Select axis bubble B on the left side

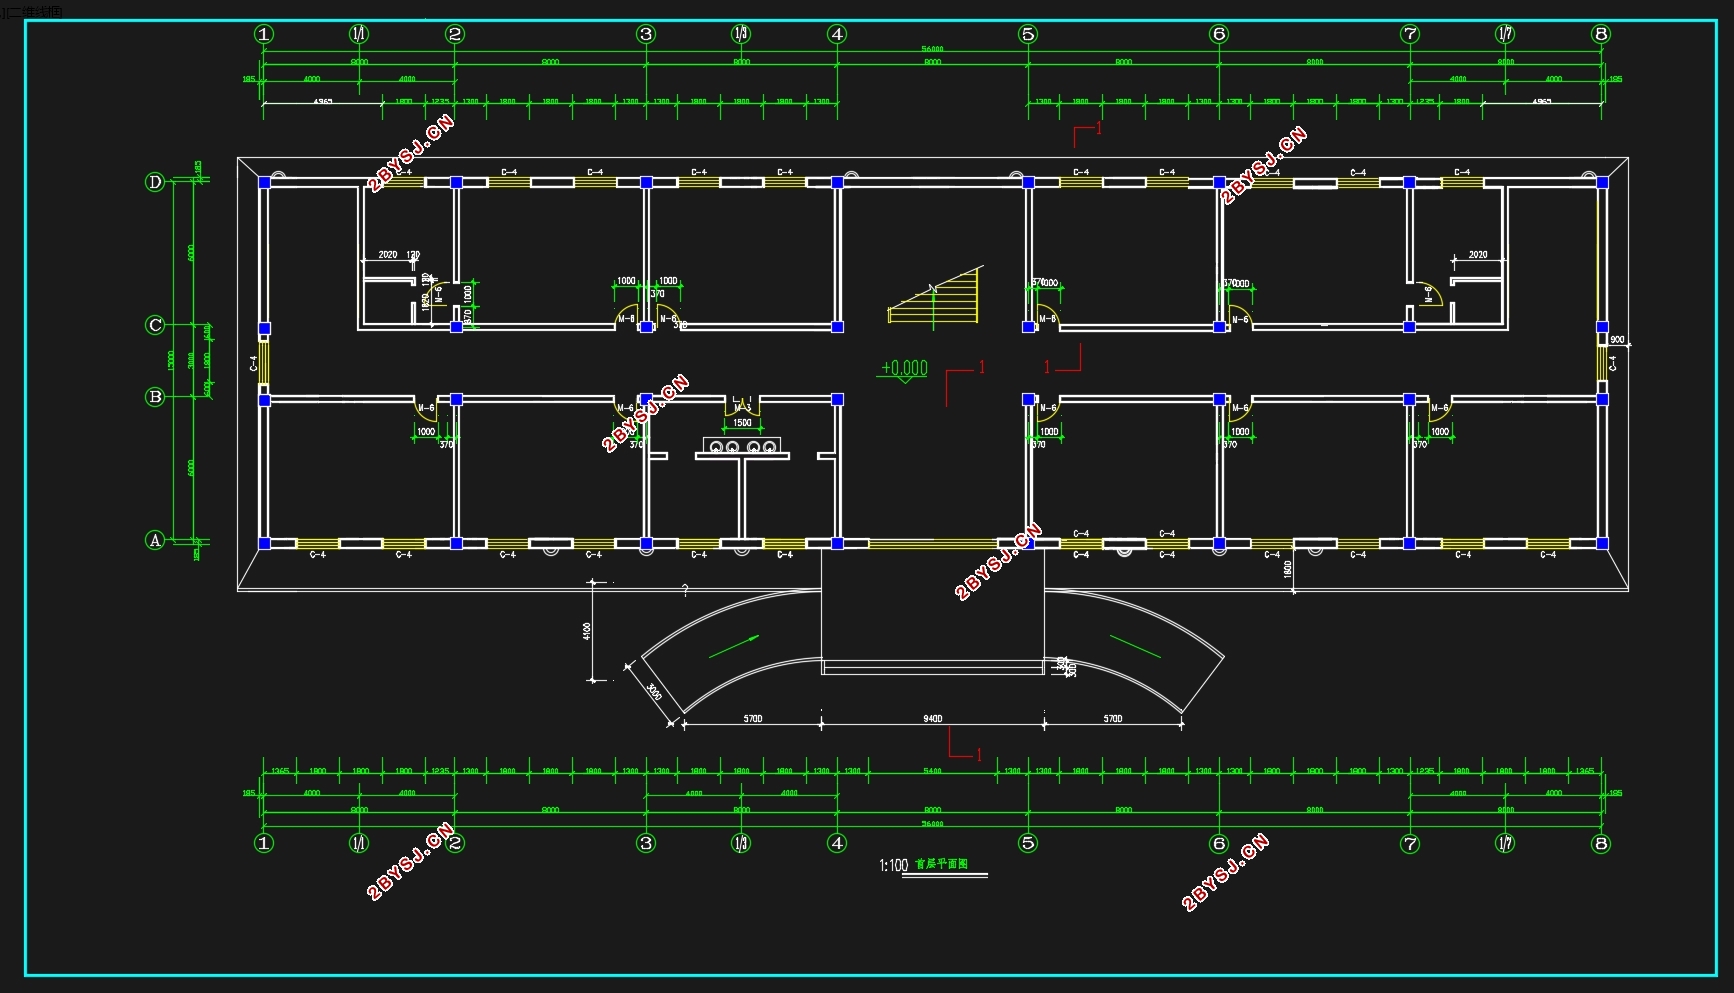click(155, 397)
